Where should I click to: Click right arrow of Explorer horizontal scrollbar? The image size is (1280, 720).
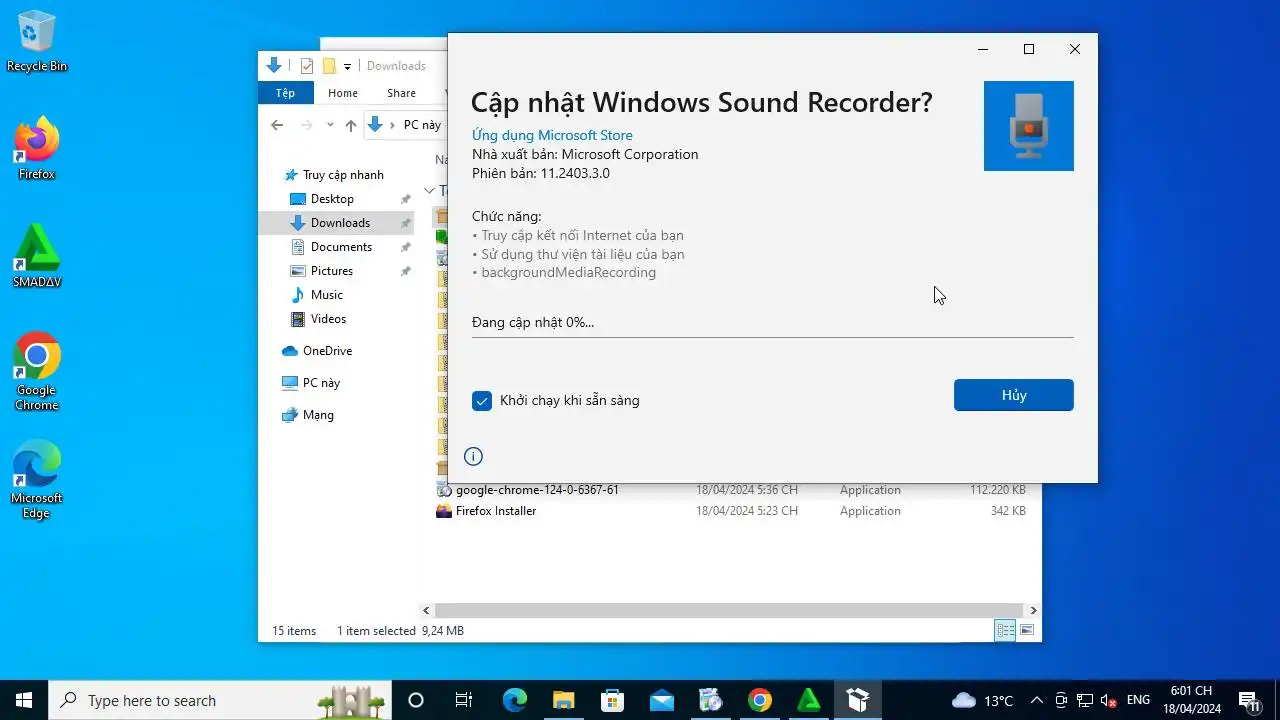[1033, 610]
